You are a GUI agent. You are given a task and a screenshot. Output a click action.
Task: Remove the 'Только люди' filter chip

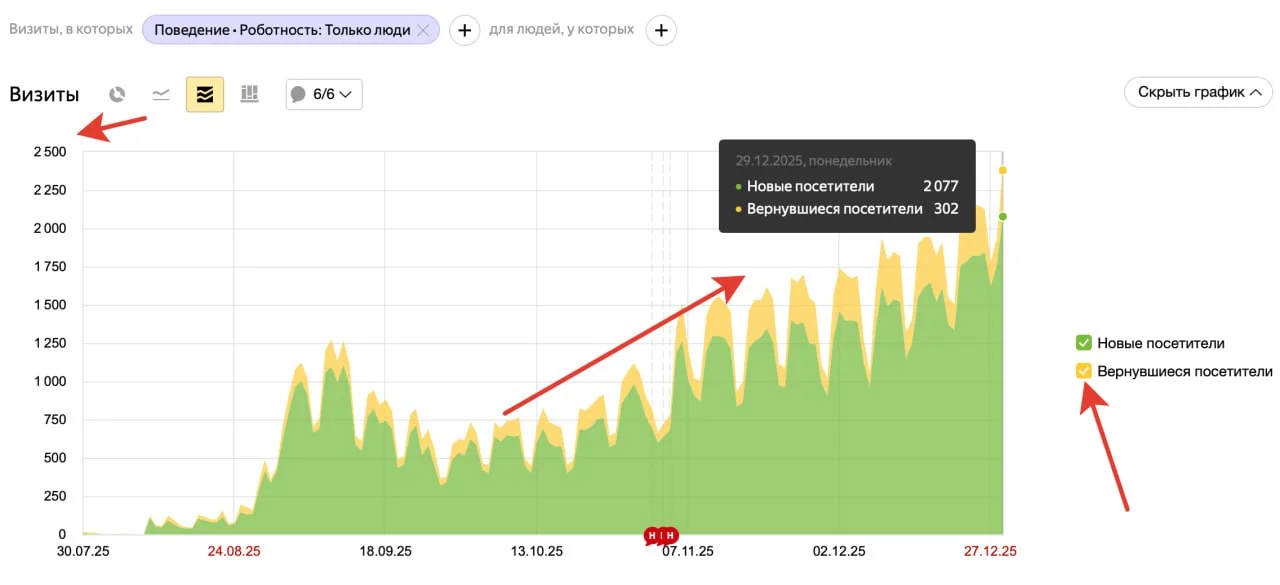(x=423, y=30)
